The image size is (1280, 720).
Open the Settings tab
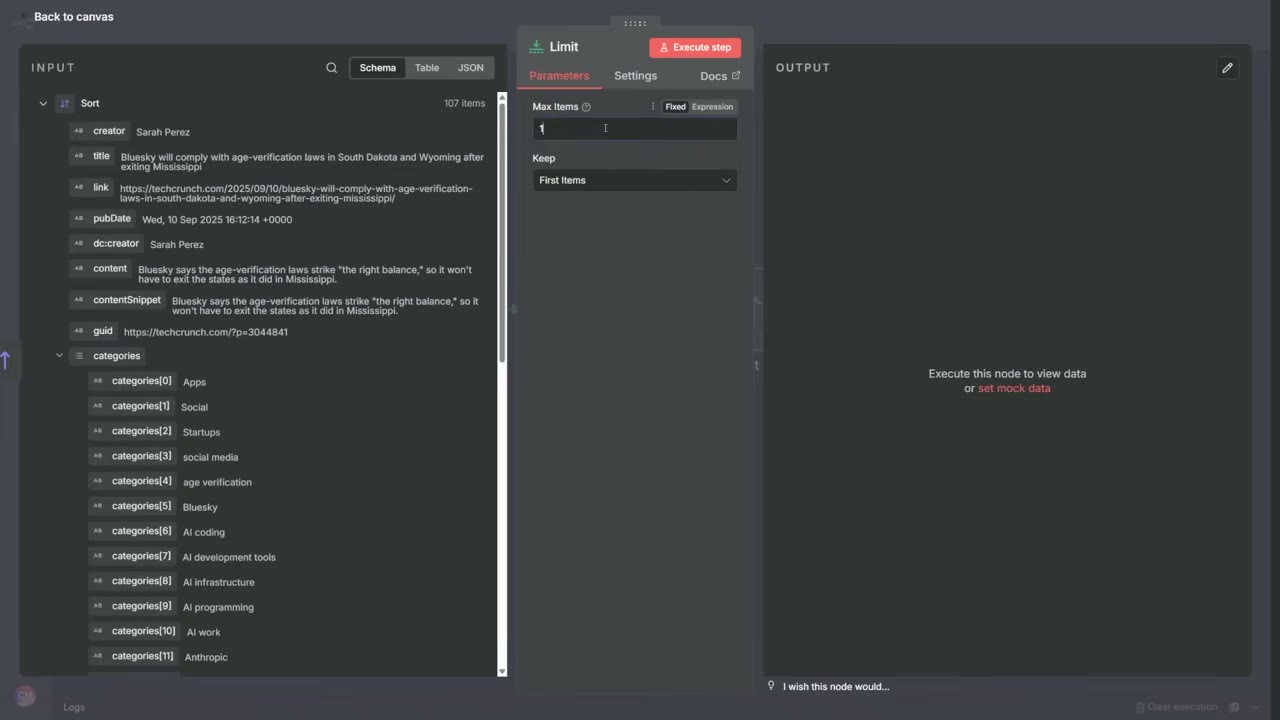pos(635,76)
